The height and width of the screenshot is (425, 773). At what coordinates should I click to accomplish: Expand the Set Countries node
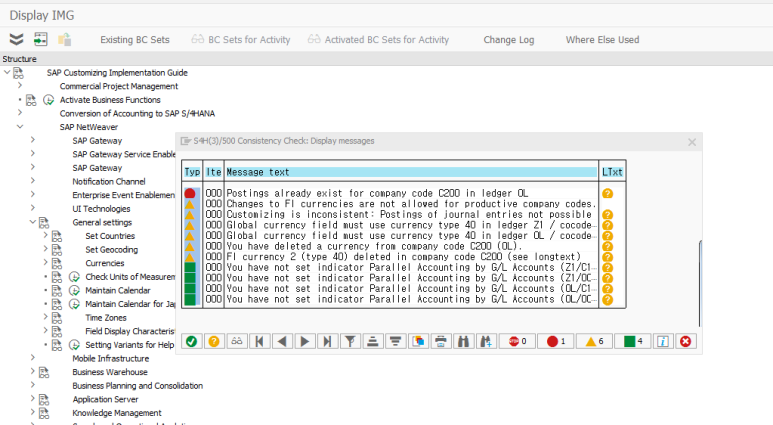click(45, 235)
